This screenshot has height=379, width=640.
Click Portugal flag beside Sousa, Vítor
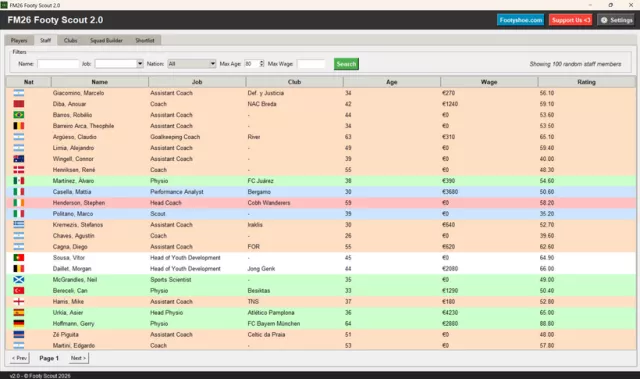pos(19,258)
